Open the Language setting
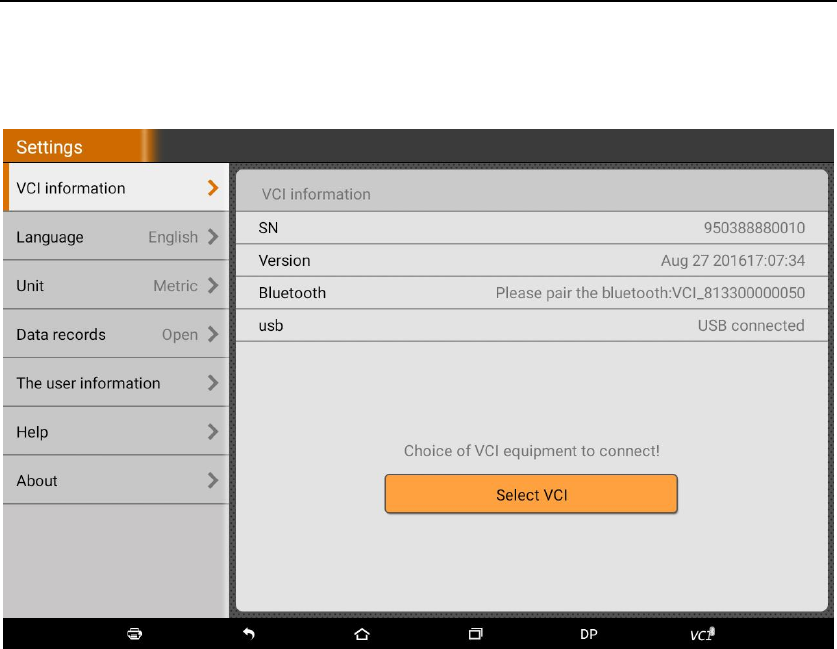837x649 pixels. click(x=116, y=236)
